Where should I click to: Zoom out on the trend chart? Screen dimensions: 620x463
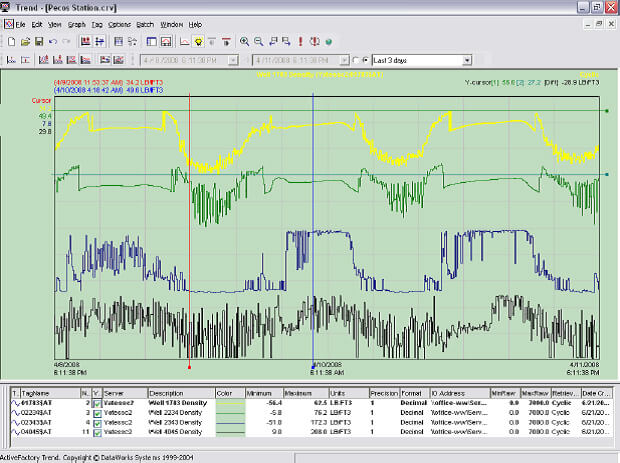(x=259, y=42)
